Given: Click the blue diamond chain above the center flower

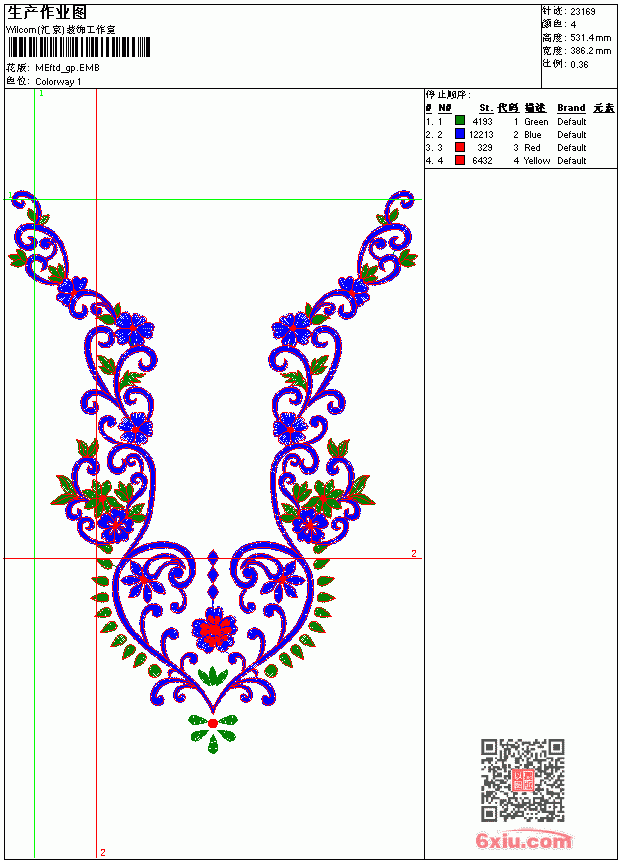Looking at the screenshot, I should 213,575.
